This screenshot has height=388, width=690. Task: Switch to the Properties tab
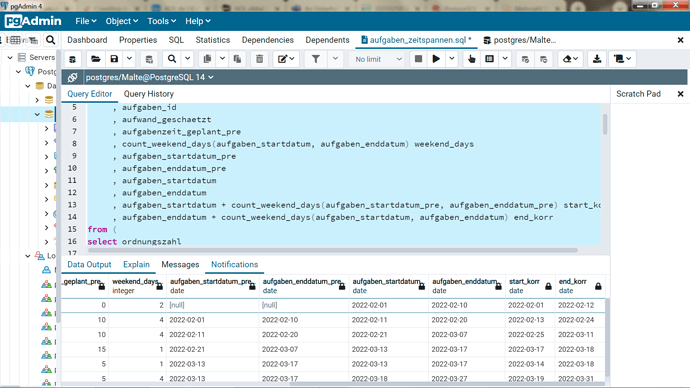pyautogui.click(x=138, y=40)
